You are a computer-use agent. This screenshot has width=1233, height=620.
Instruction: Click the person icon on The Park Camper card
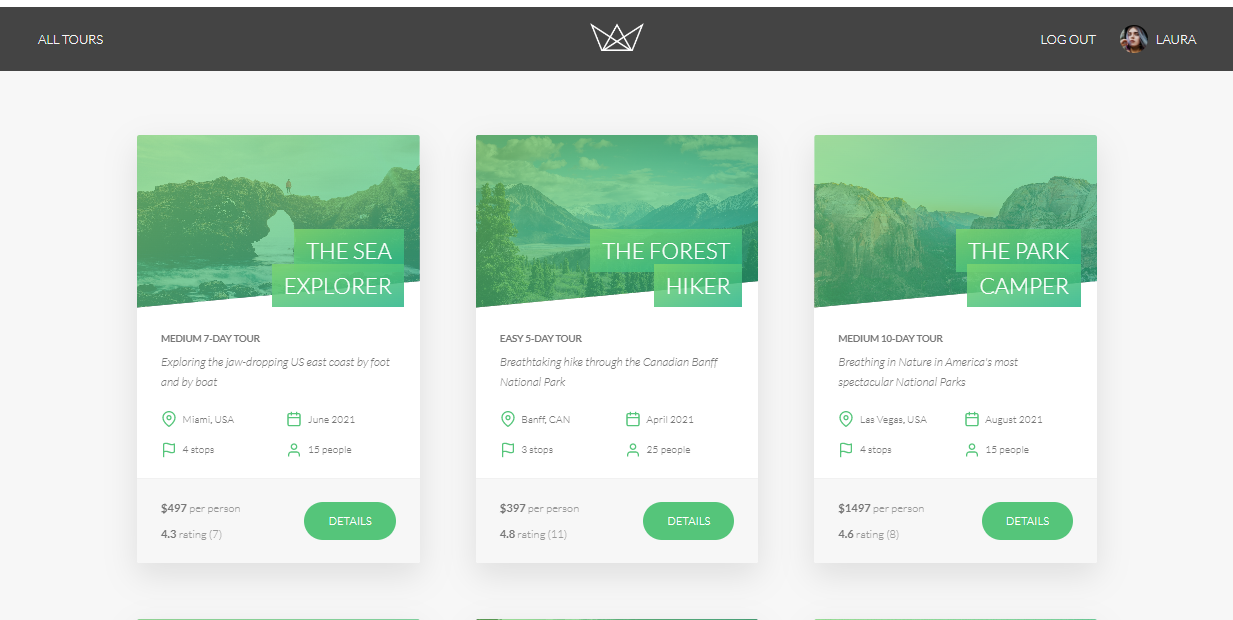[x=972, y=450]
